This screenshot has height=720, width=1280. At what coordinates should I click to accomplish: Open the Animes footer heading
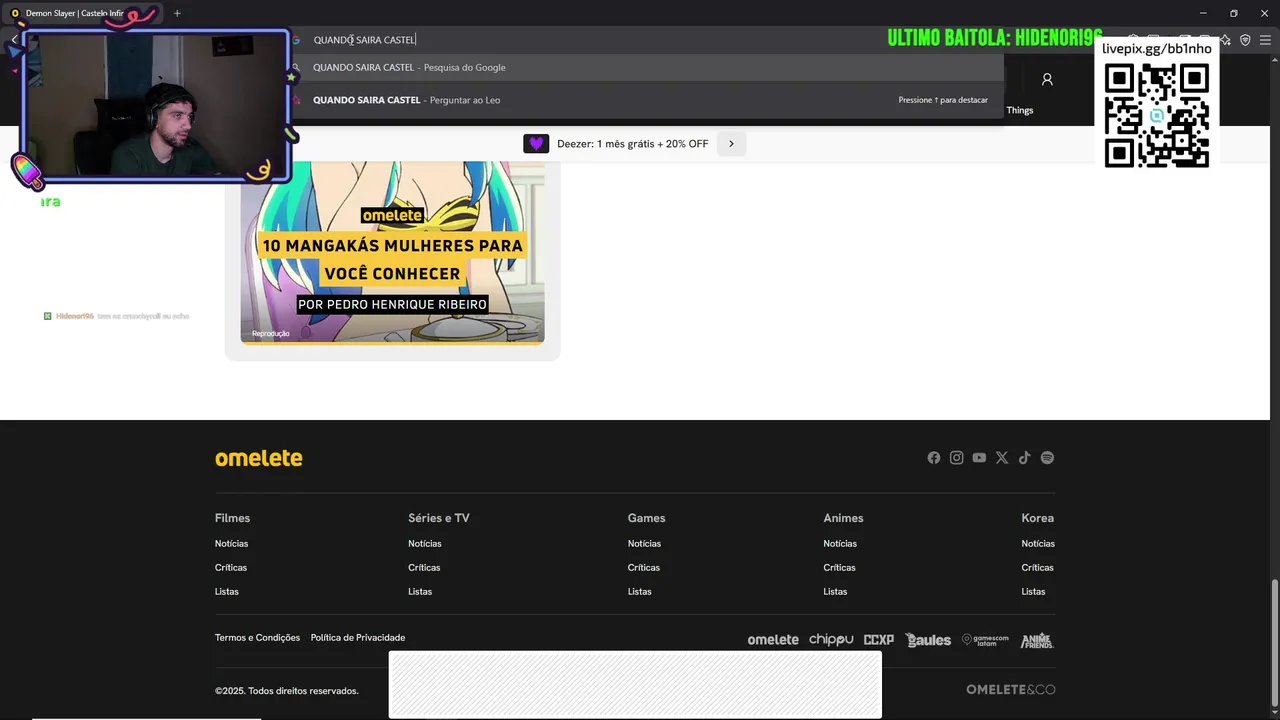[843, 518]
